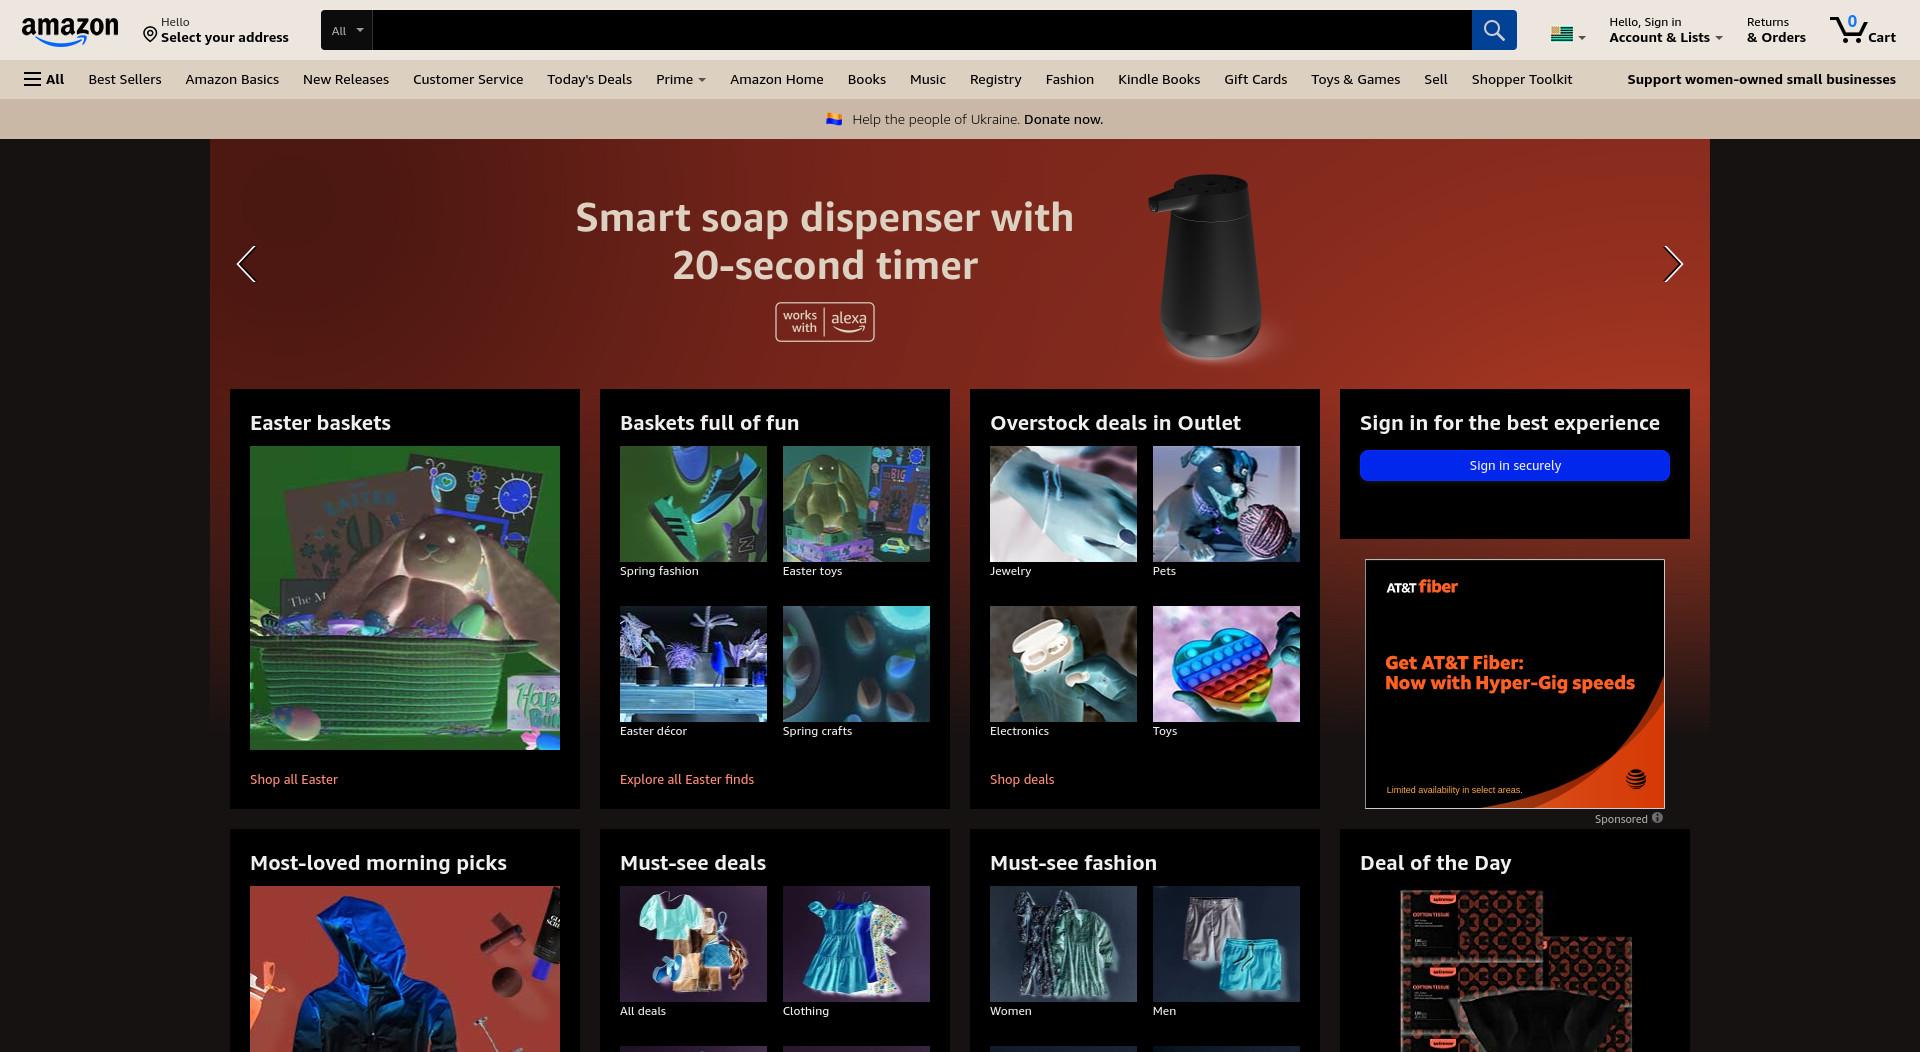The height and width of the screenshot is (1052, 1920).
Task: Open Shopper Toolkit
Action: click(x=1521, y=79)
